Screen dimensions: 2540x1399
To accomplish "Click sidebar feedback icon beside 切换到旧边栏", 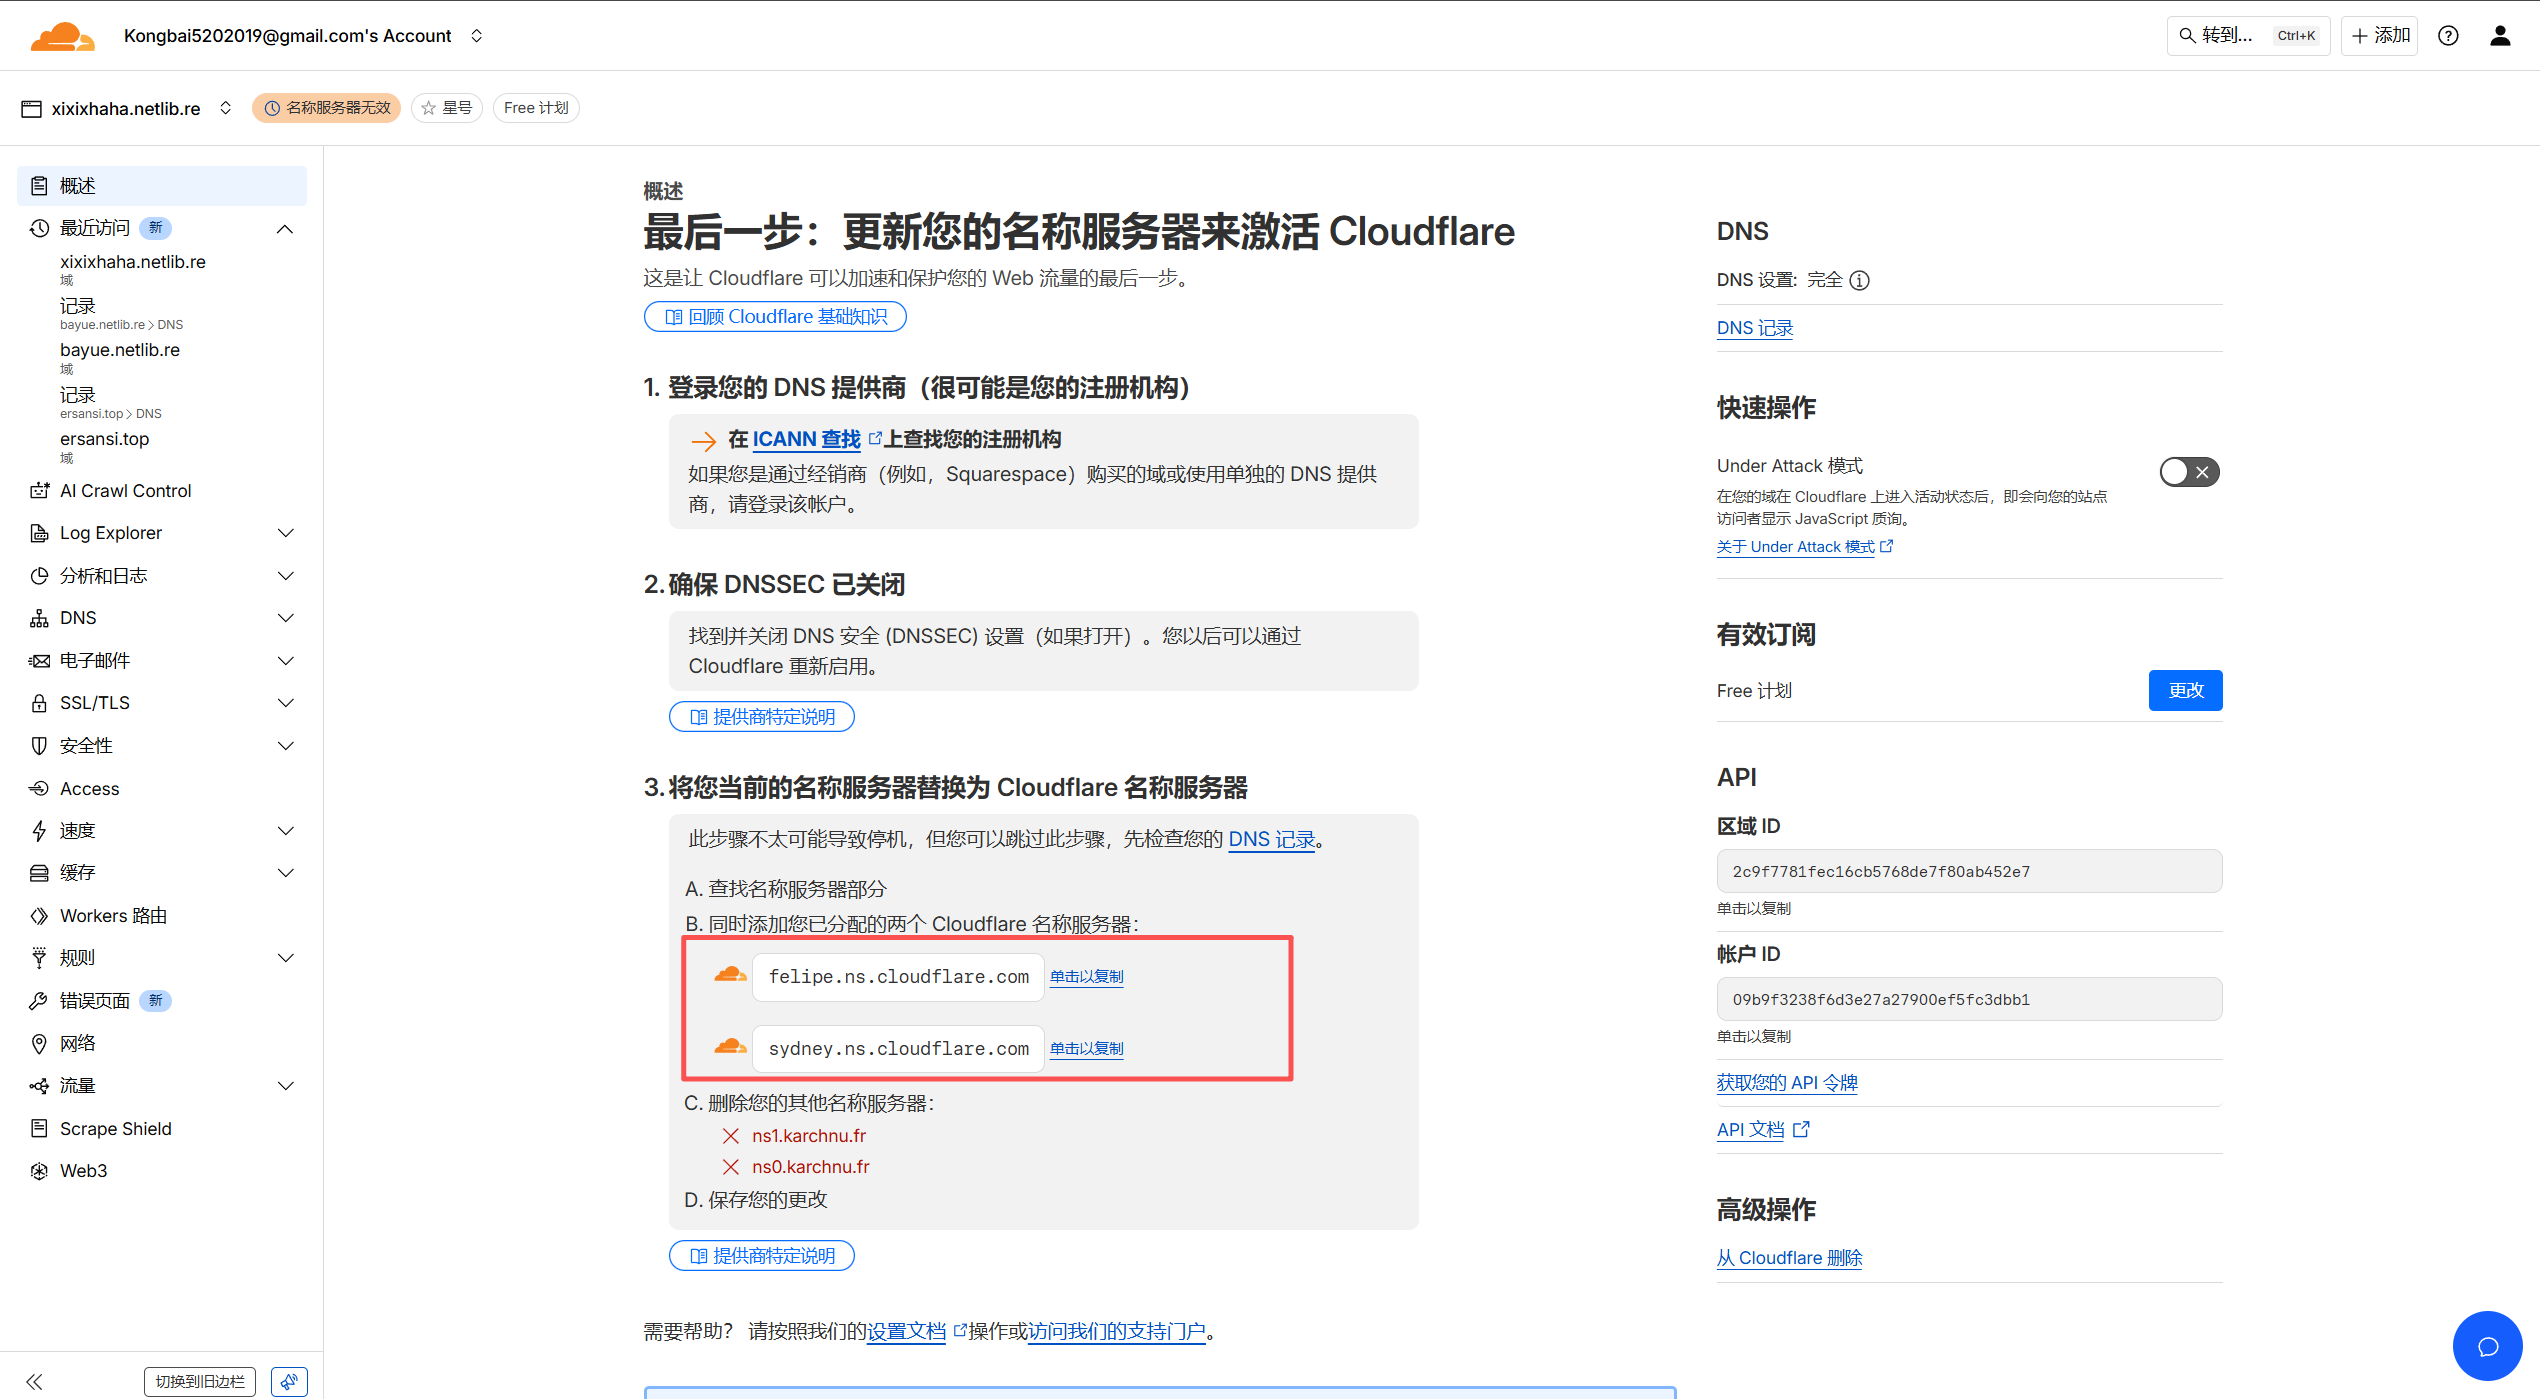I will point(289,1381).
